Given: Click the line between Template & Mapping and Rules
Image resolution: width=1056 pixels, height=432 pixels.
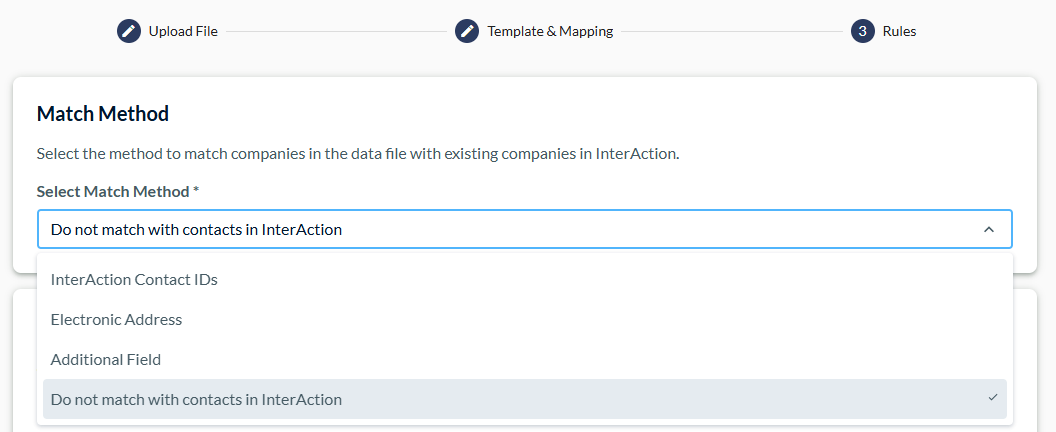Looking at the screenshot, I should click(731, 31).
